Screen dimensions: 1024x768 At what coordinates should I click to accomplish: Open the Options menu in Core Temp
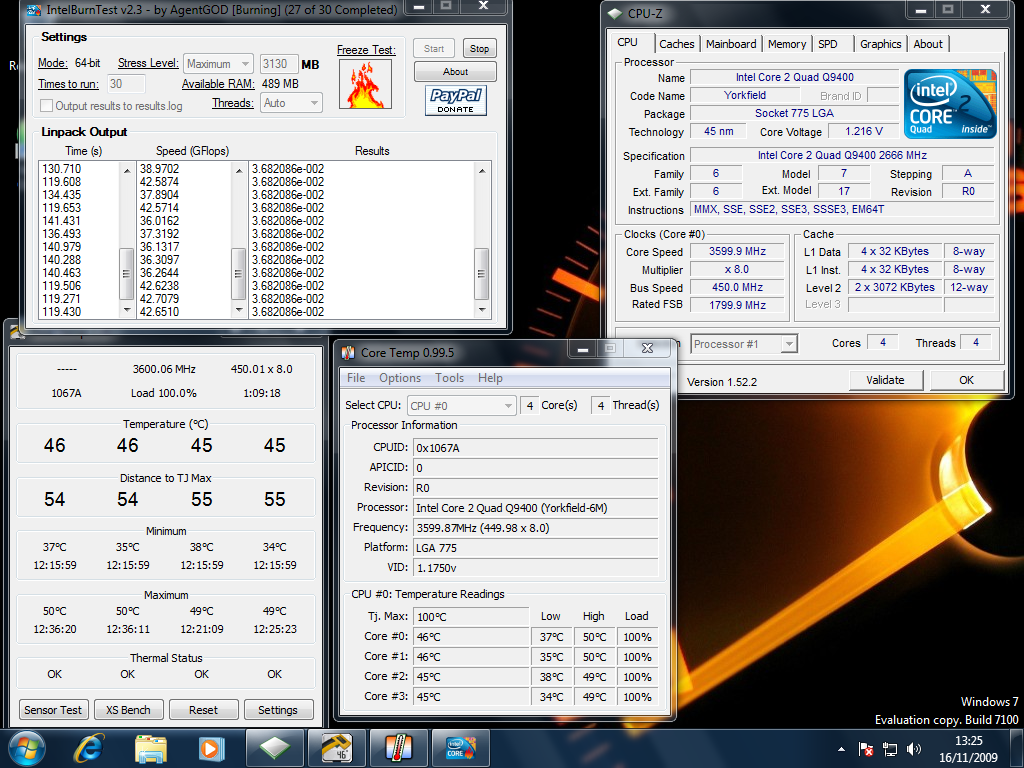click(400, 378)
